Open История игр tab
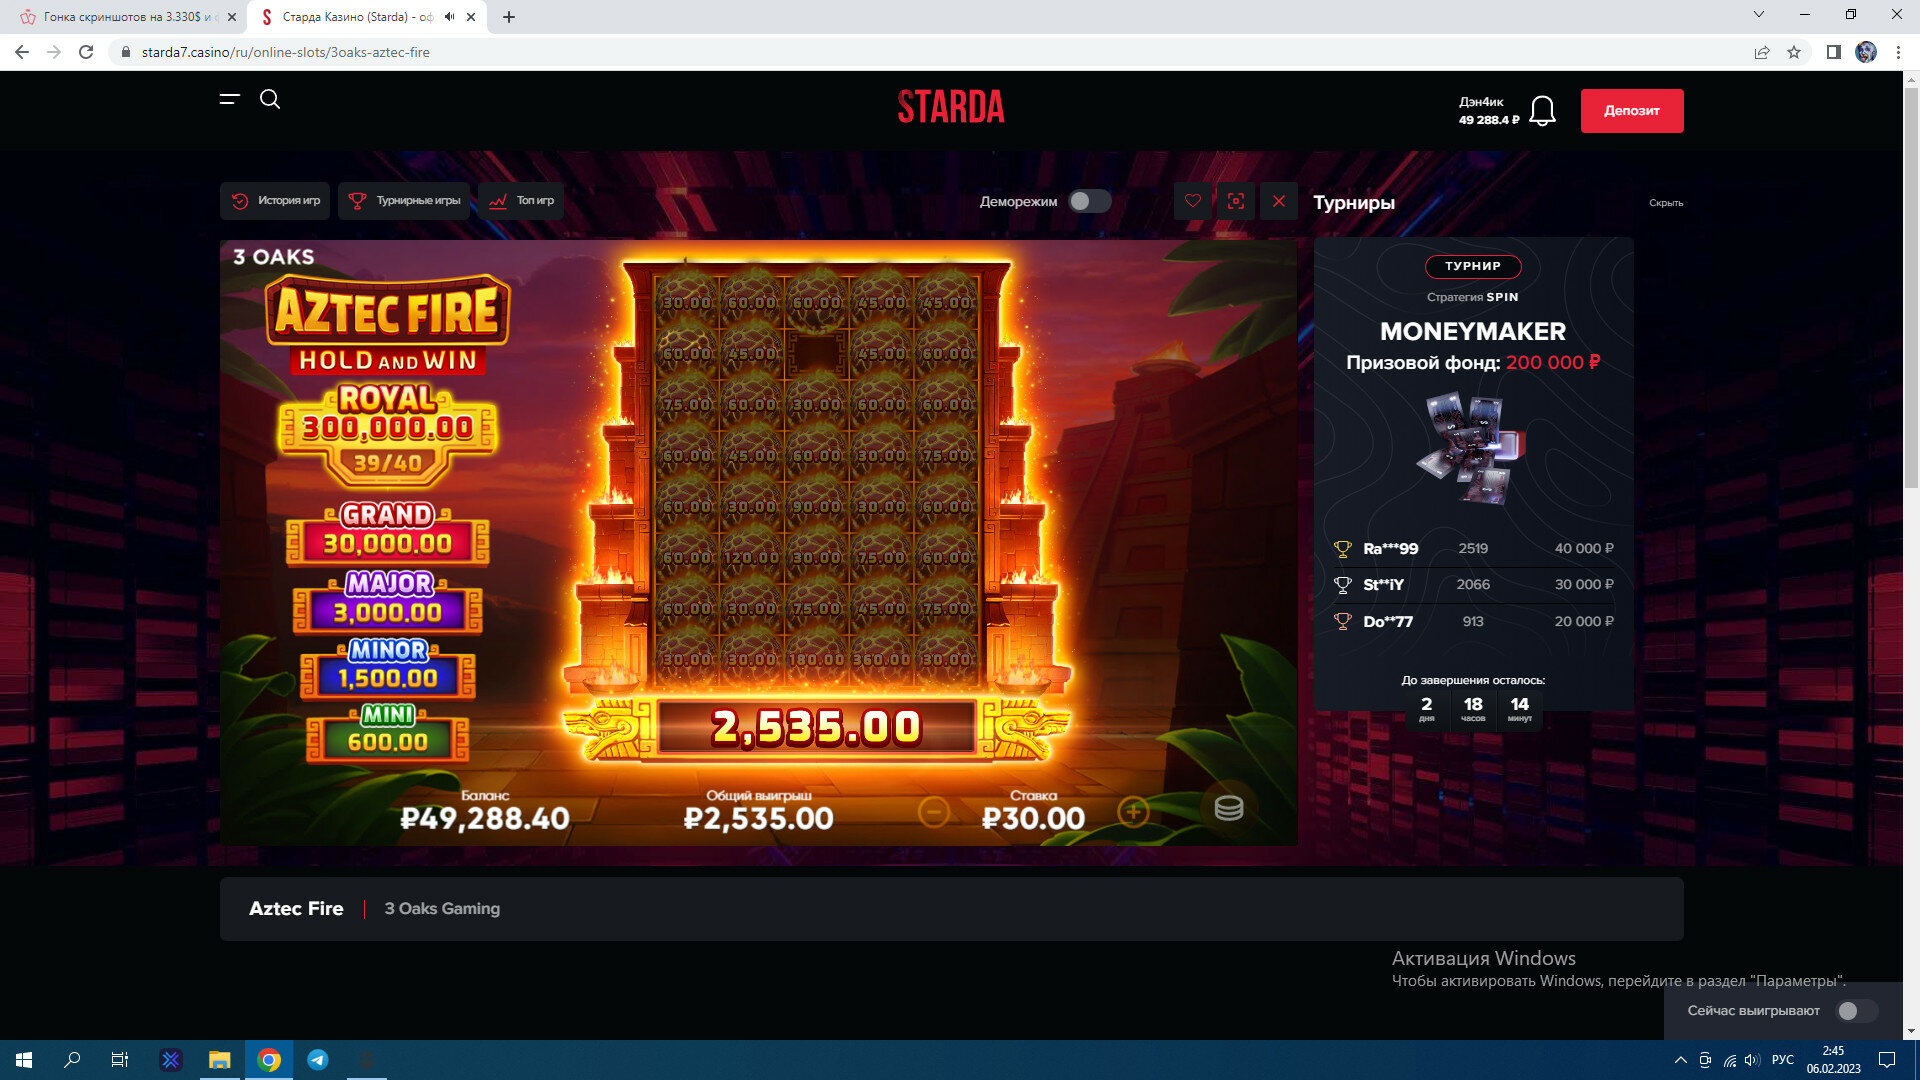This screenshot has height=1080, width=1920. point(275,201)
